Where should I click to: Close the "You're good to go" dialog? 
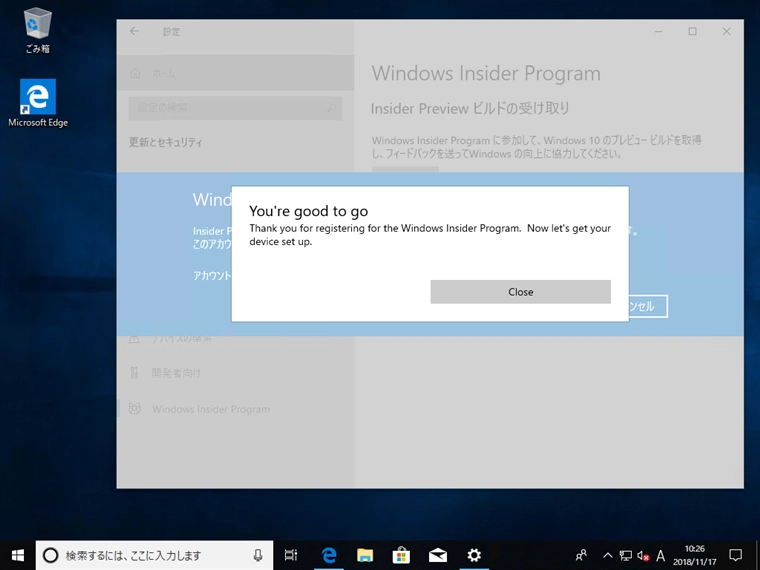pyautogui.click(x=521, y=292)
